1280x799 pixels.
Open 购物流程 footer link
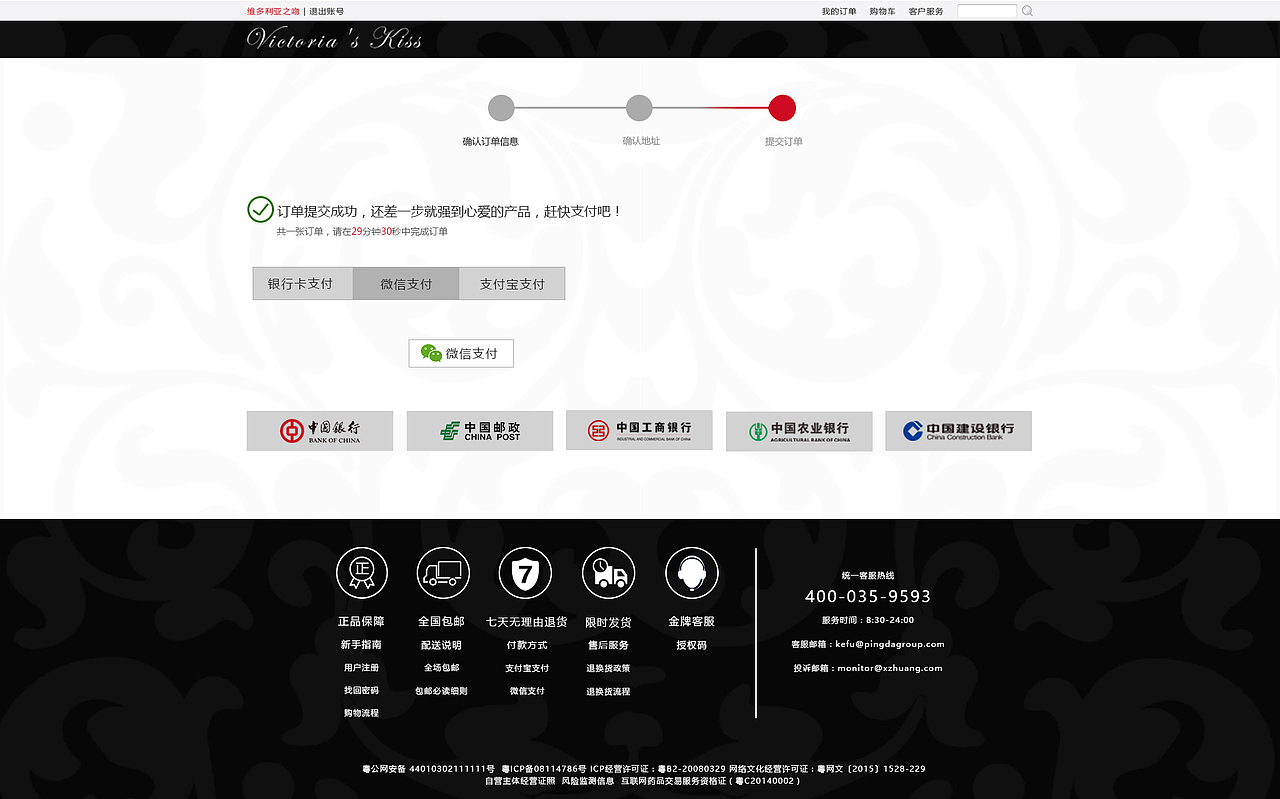pos(361,713)
